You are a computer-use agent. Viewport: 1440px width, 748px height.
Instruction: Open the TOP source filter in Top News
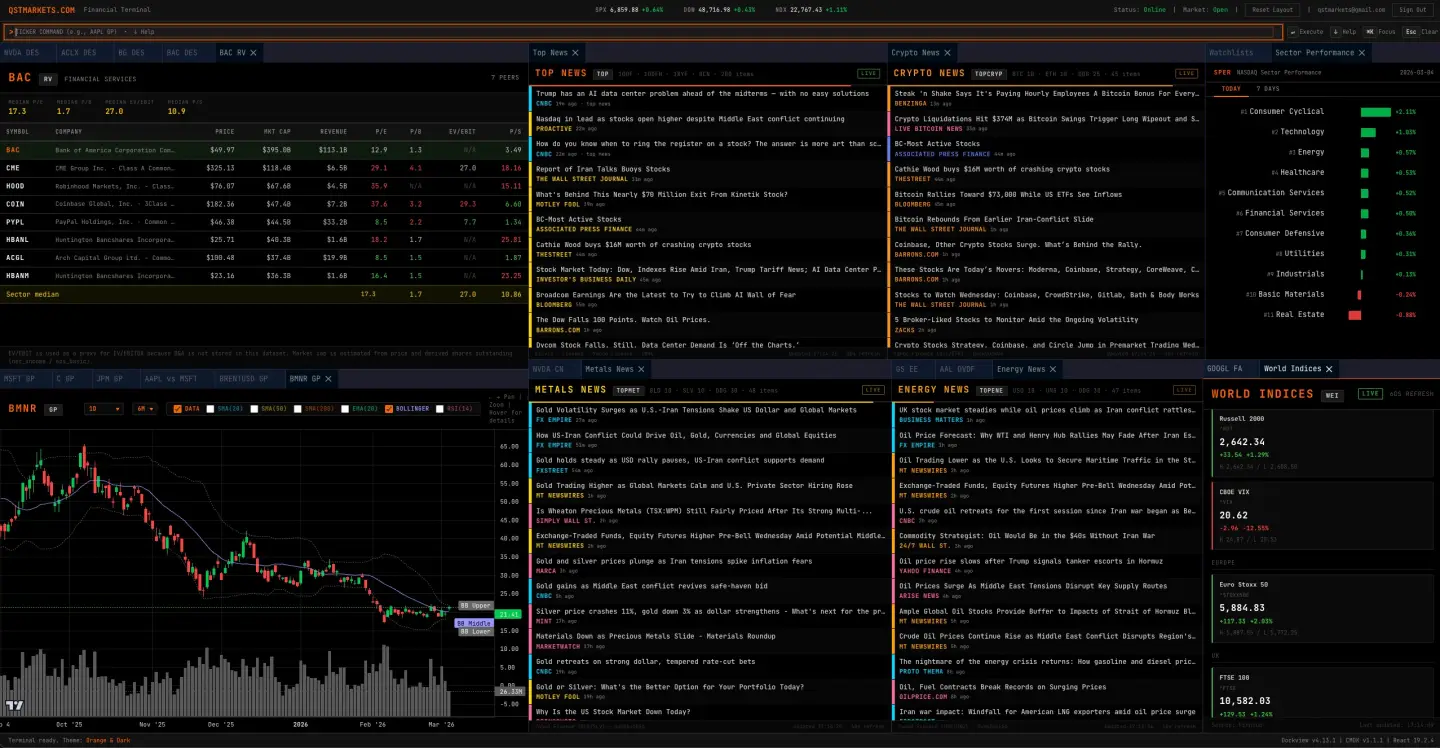point(602,73)
